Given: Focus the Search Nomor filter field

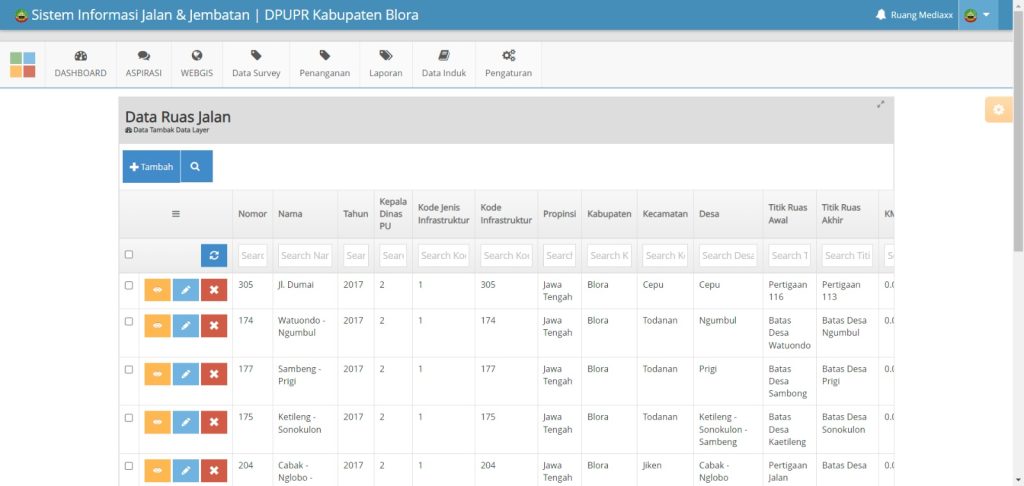Looking at the screenshot, I should [x=253, y=255].
